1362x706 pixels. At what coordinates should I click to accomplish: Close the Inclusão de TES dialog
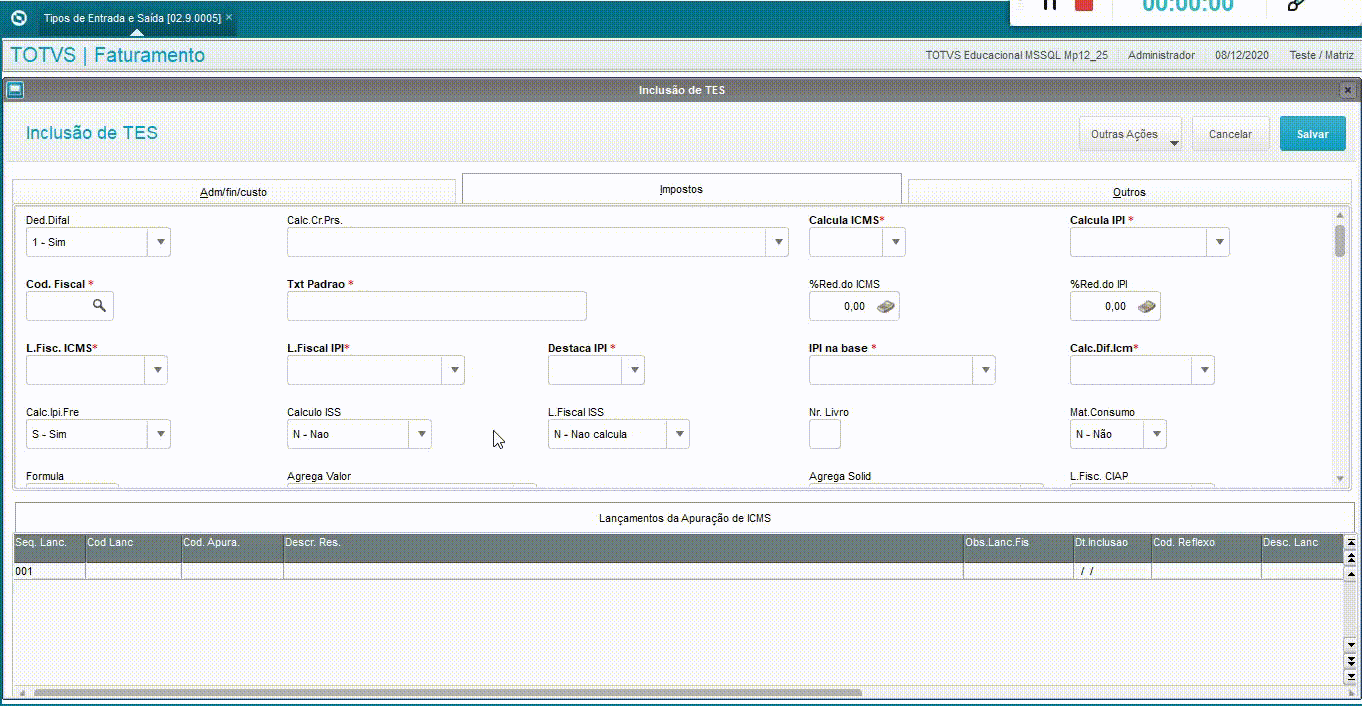point(1348,90)
